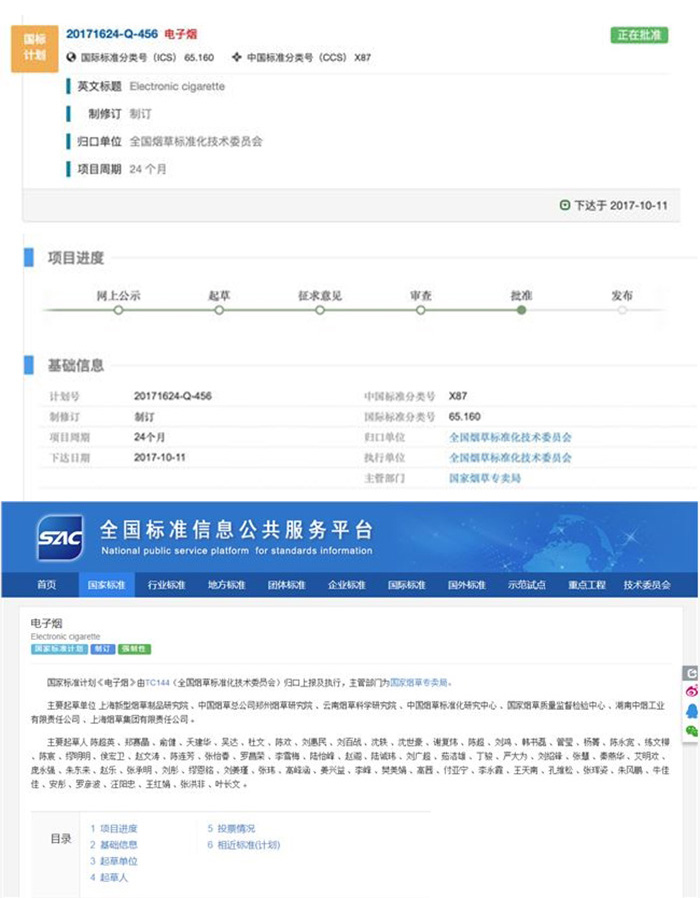Click the 2017-10-11 value in the 下达日期 row

click(x=160, y=458)
